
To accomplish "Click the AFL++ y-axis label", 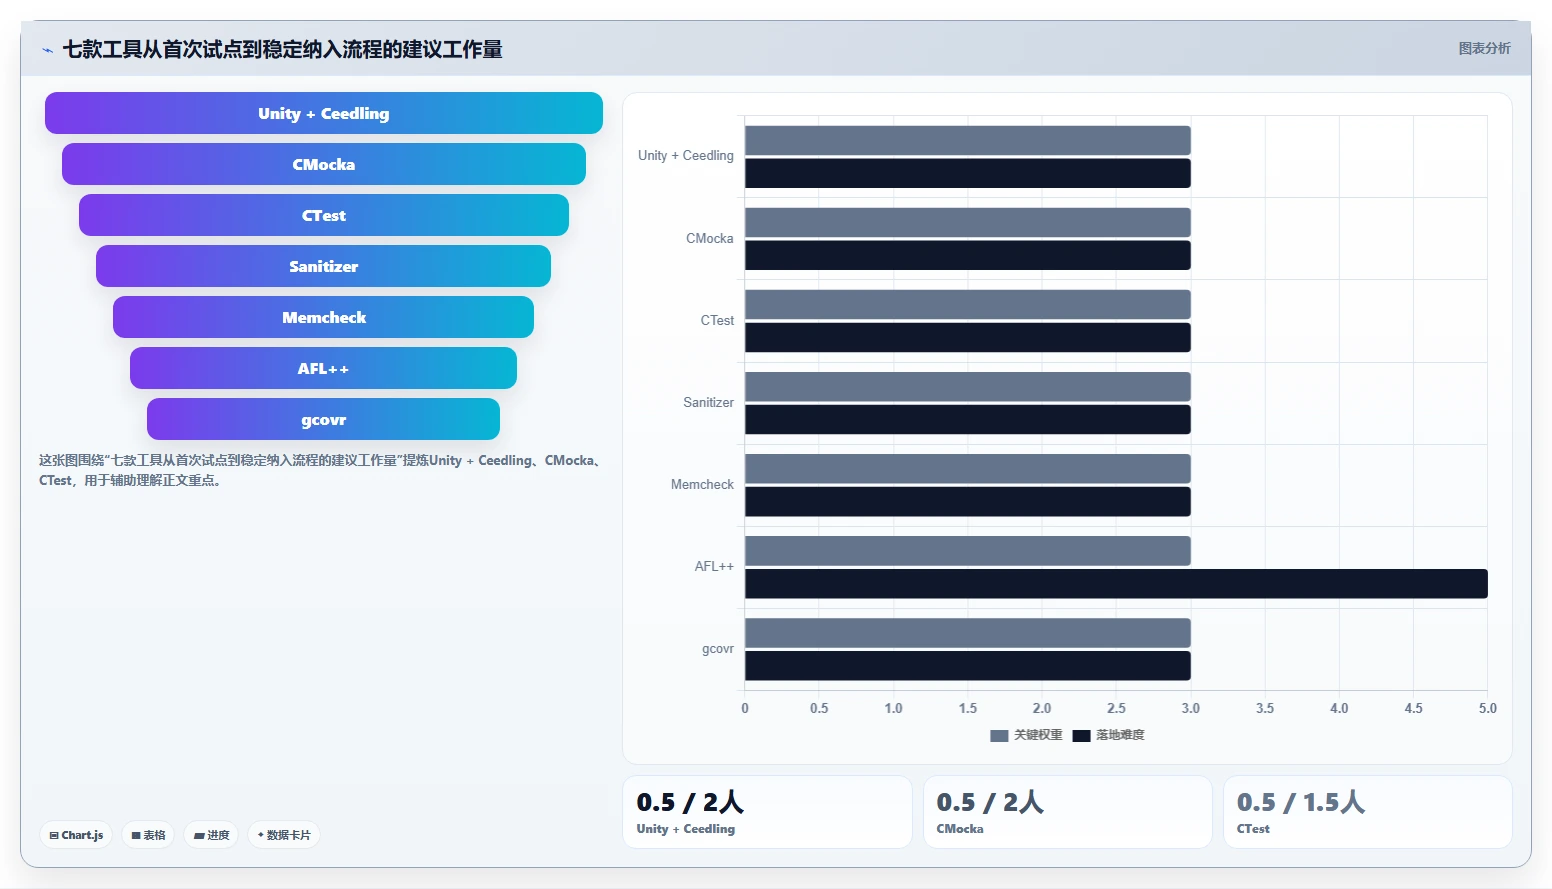I will click(x=714, y=567).
